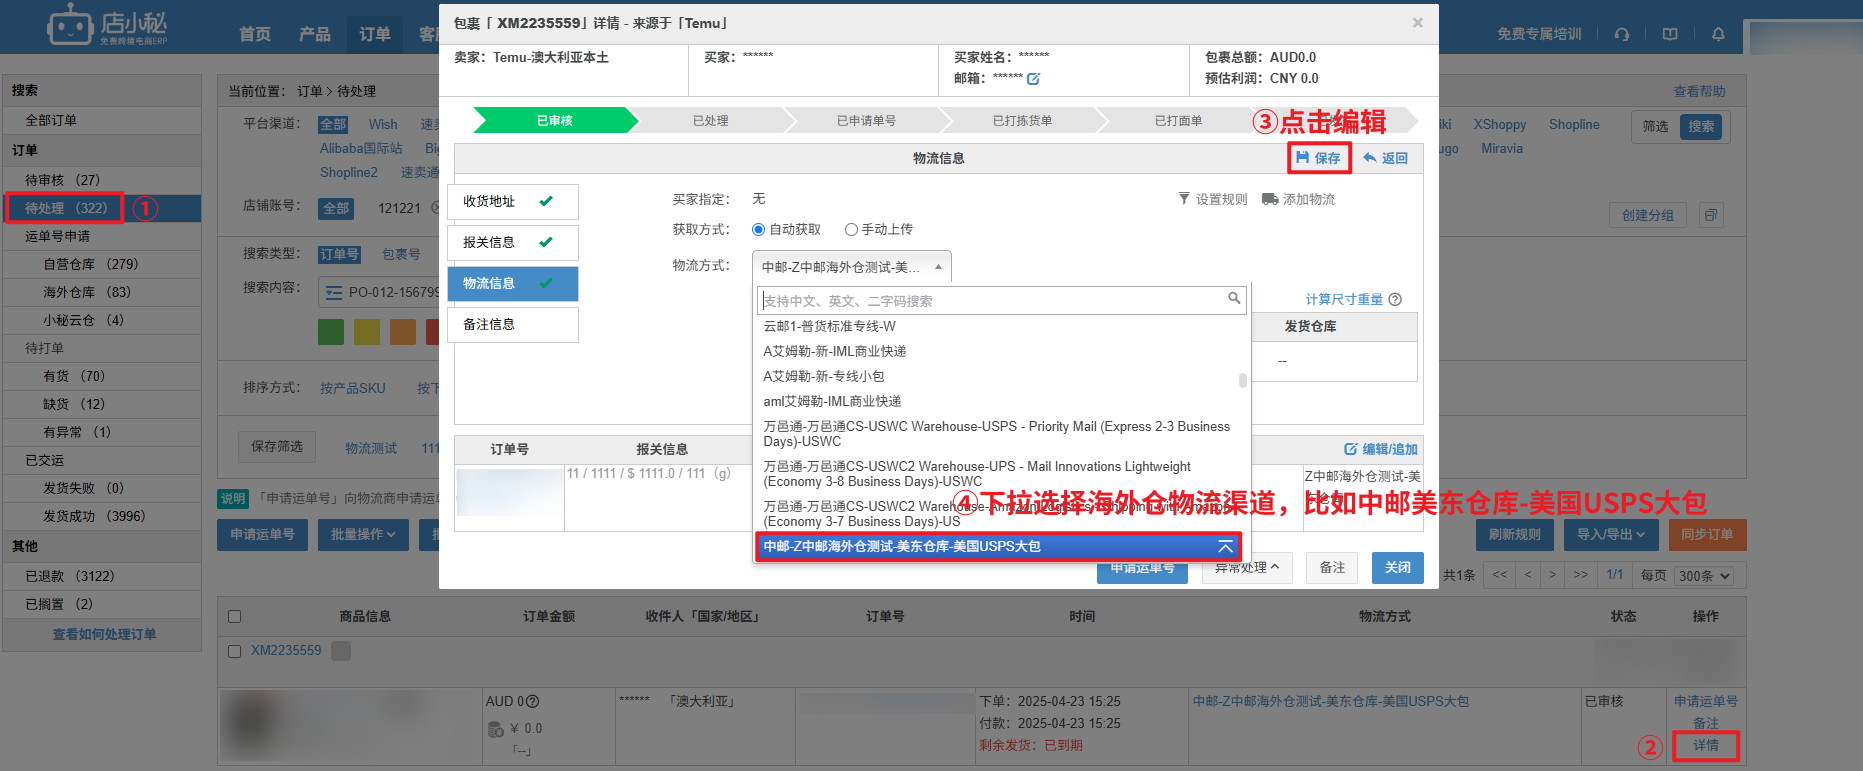
Task: Click the orange color tag swatch
Action: [403, 332]
